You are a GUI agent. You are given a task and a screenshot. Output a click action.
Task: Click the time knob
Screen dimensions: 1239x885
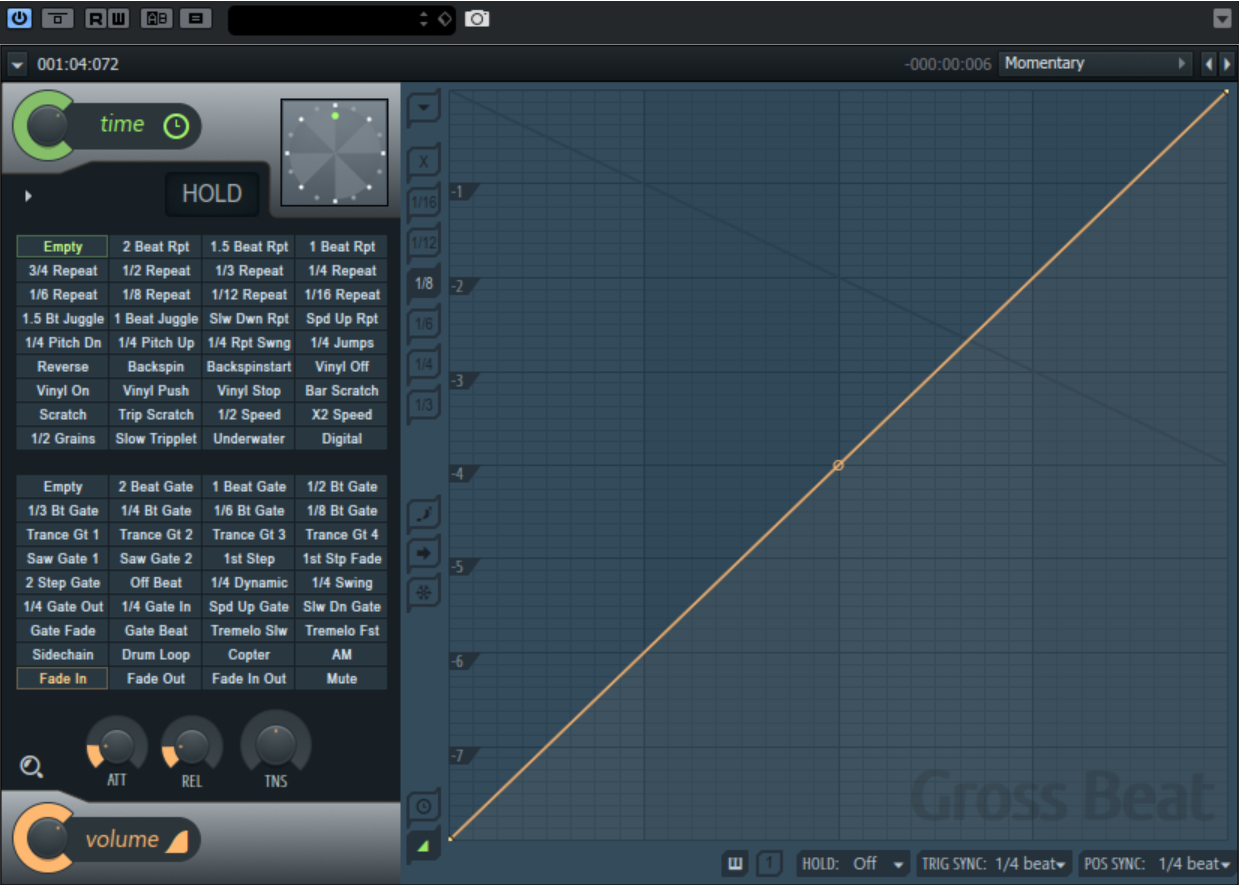(46, 125)
